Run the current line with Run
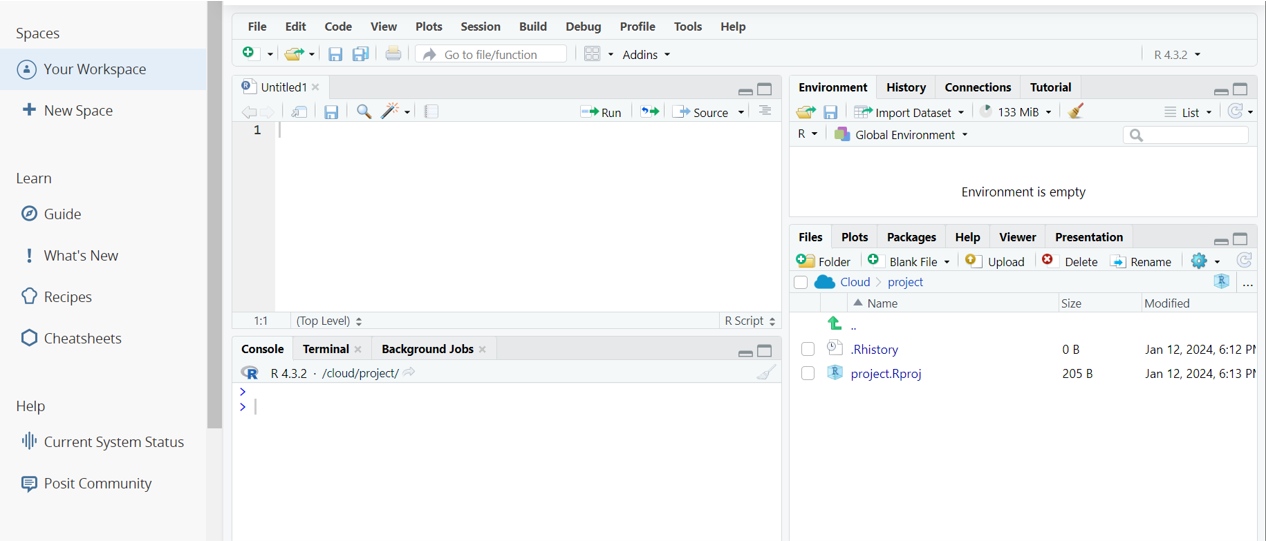 601,112
